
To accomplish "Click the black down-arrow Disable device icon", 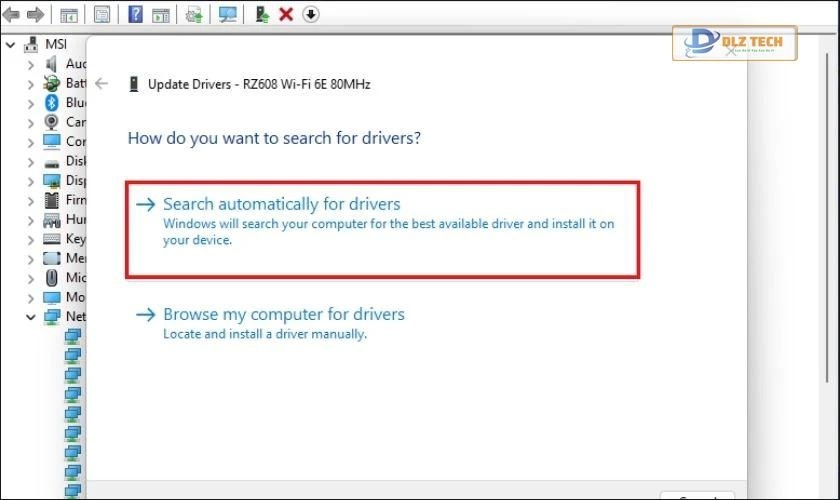I will click(x=311, y=14).
